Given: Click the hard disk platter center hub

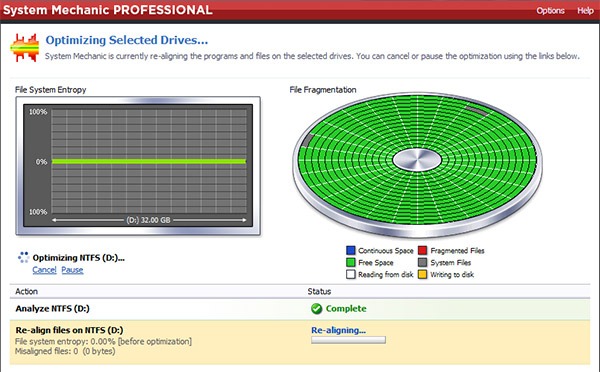Looking at the screenshot, I should tap(417, 160).
